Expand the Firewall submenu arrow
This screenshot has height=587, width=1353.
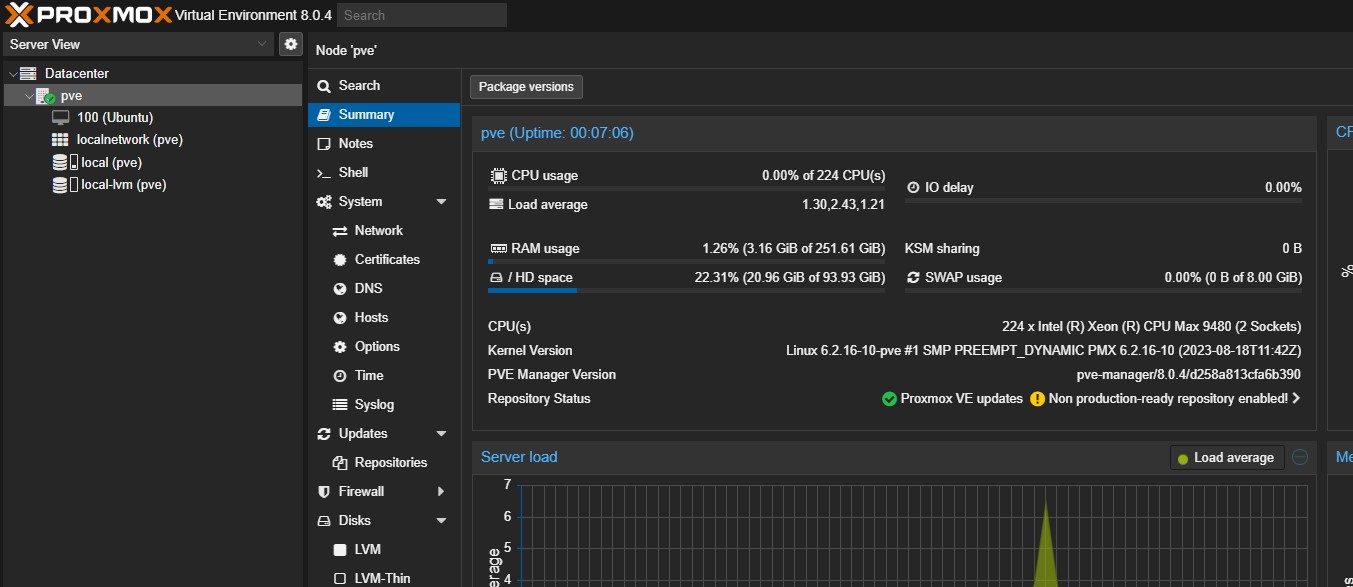coord(441,492)
